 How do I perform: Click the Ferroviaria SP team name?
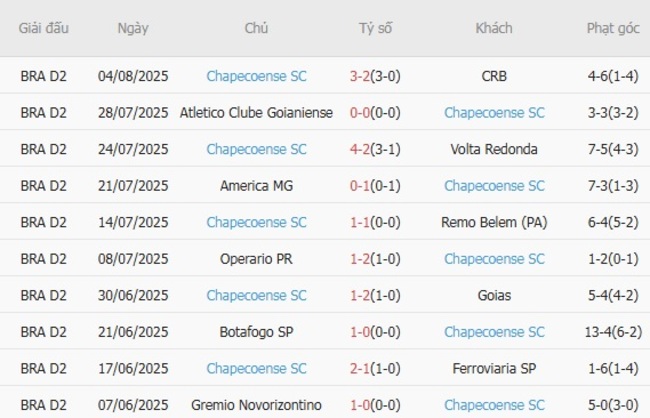(x=493, y=368)
